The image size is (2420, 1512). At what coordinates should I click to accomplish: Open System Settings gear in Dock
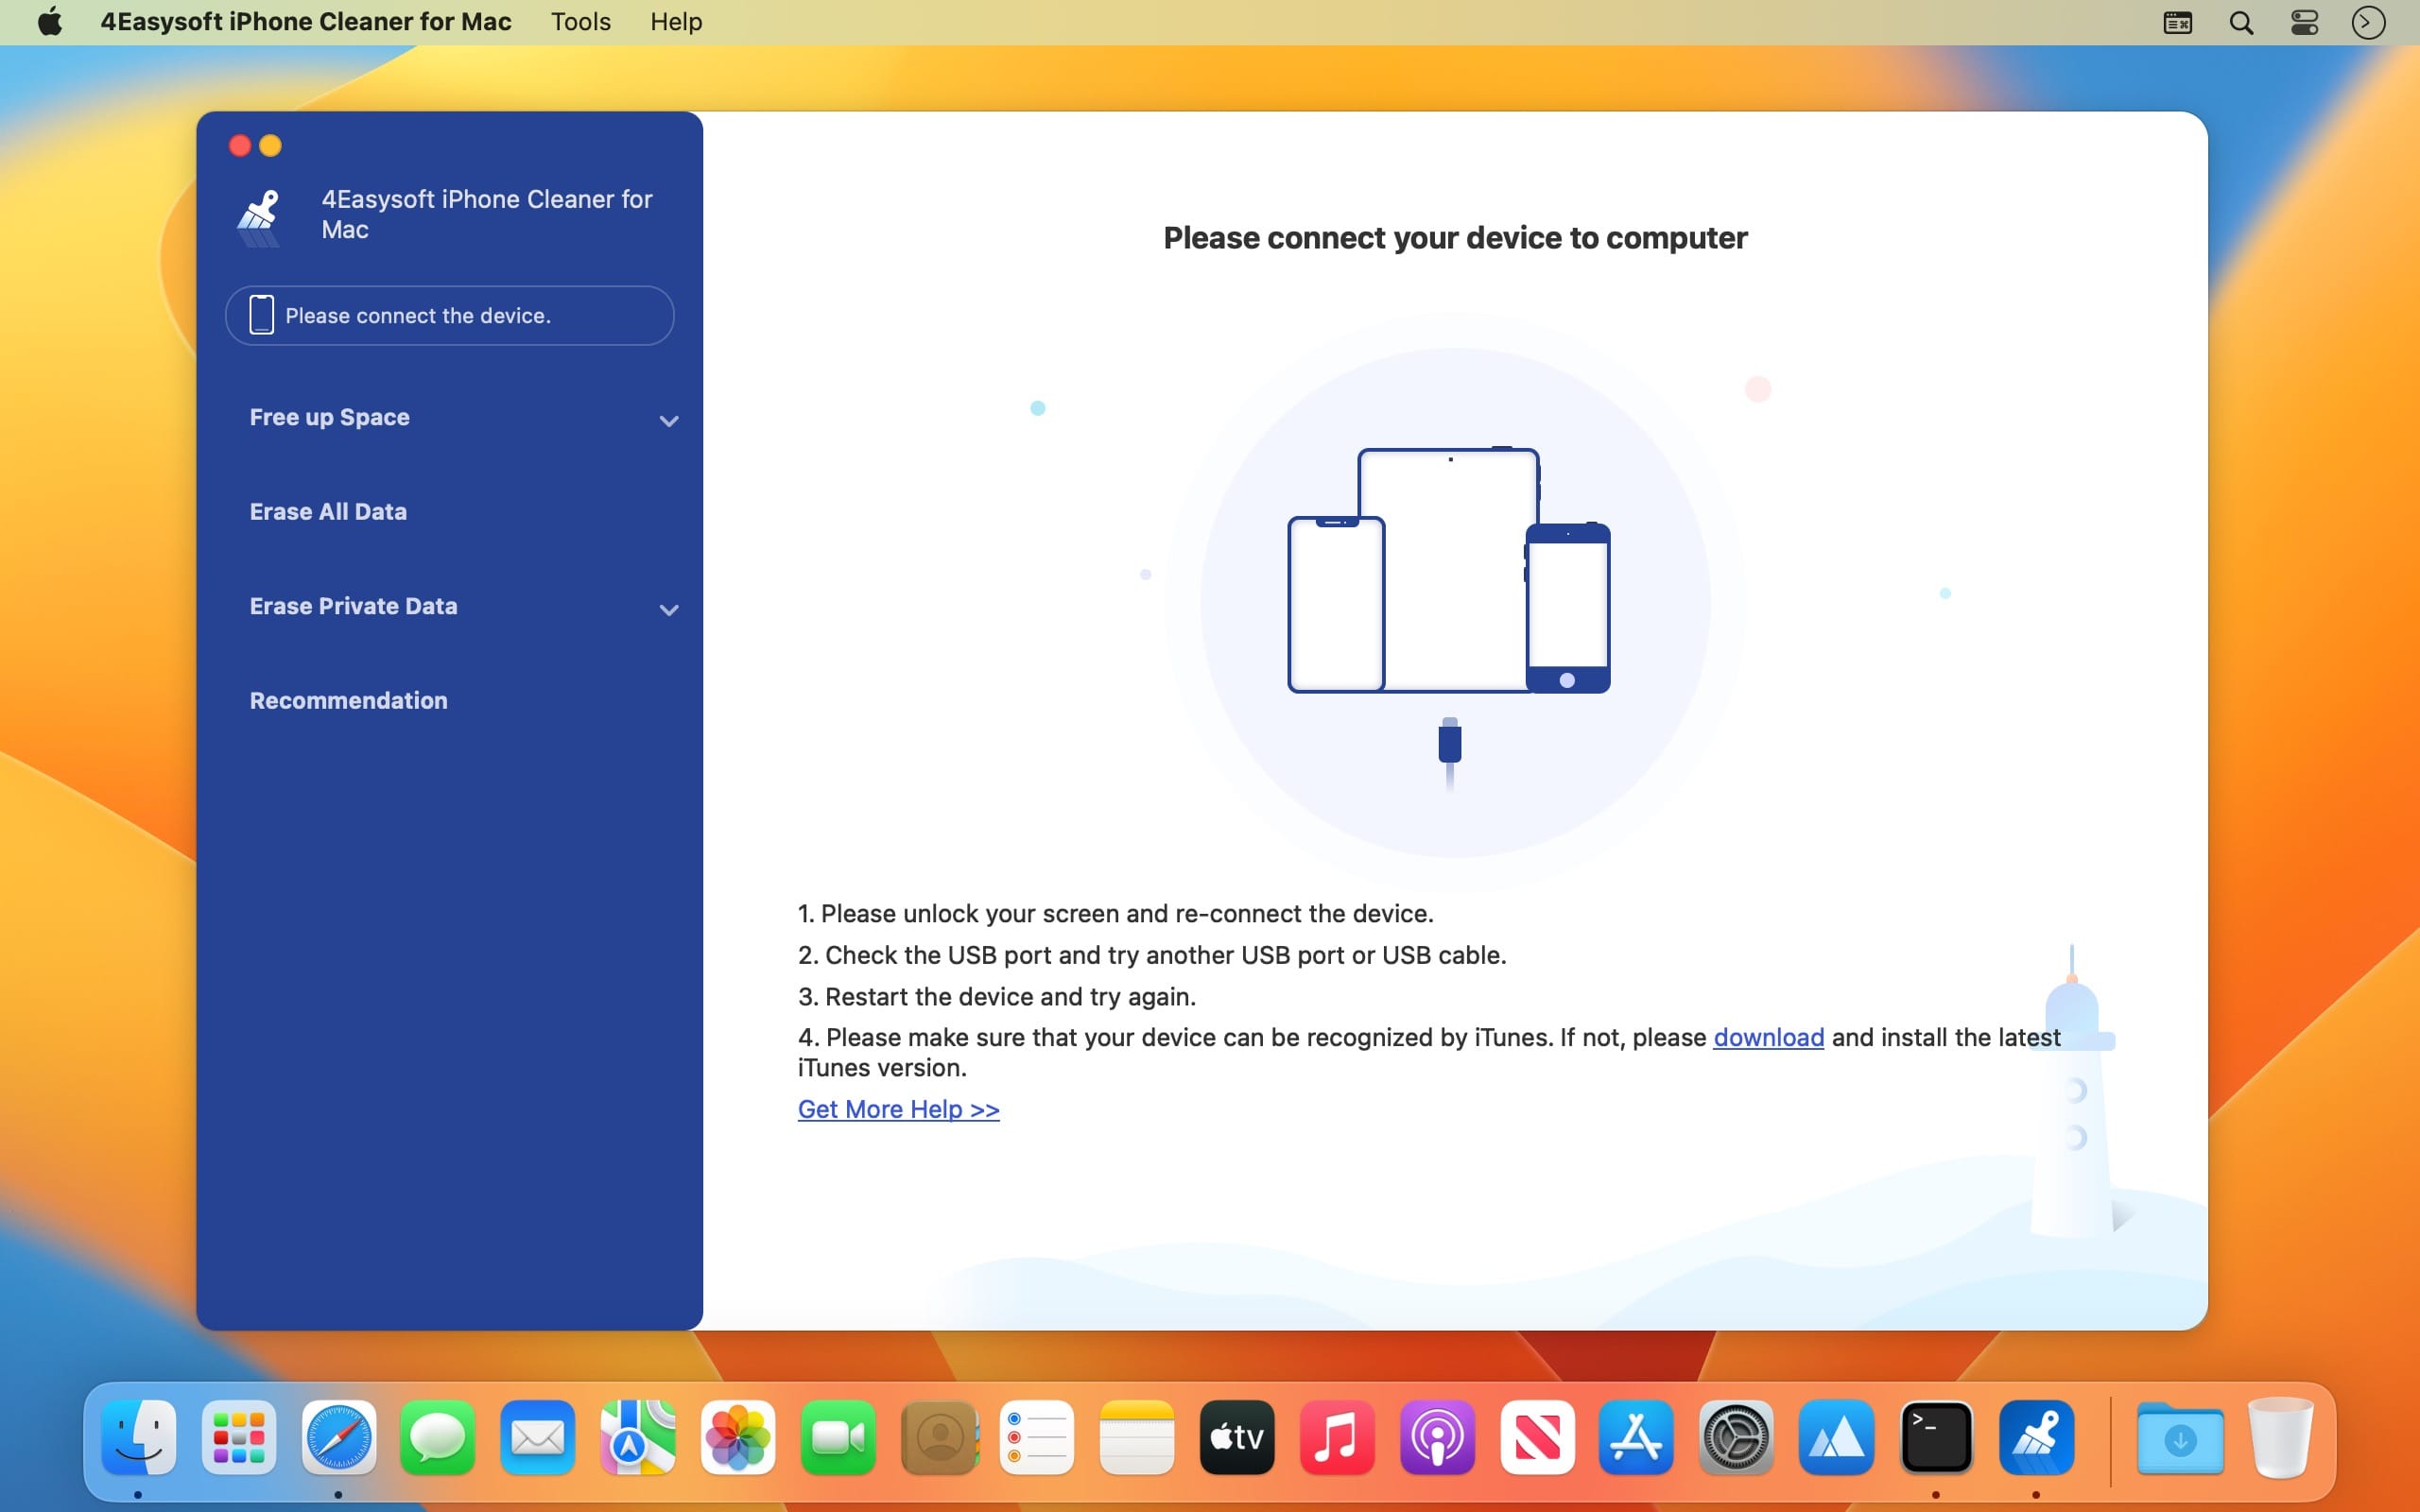1736,1438
